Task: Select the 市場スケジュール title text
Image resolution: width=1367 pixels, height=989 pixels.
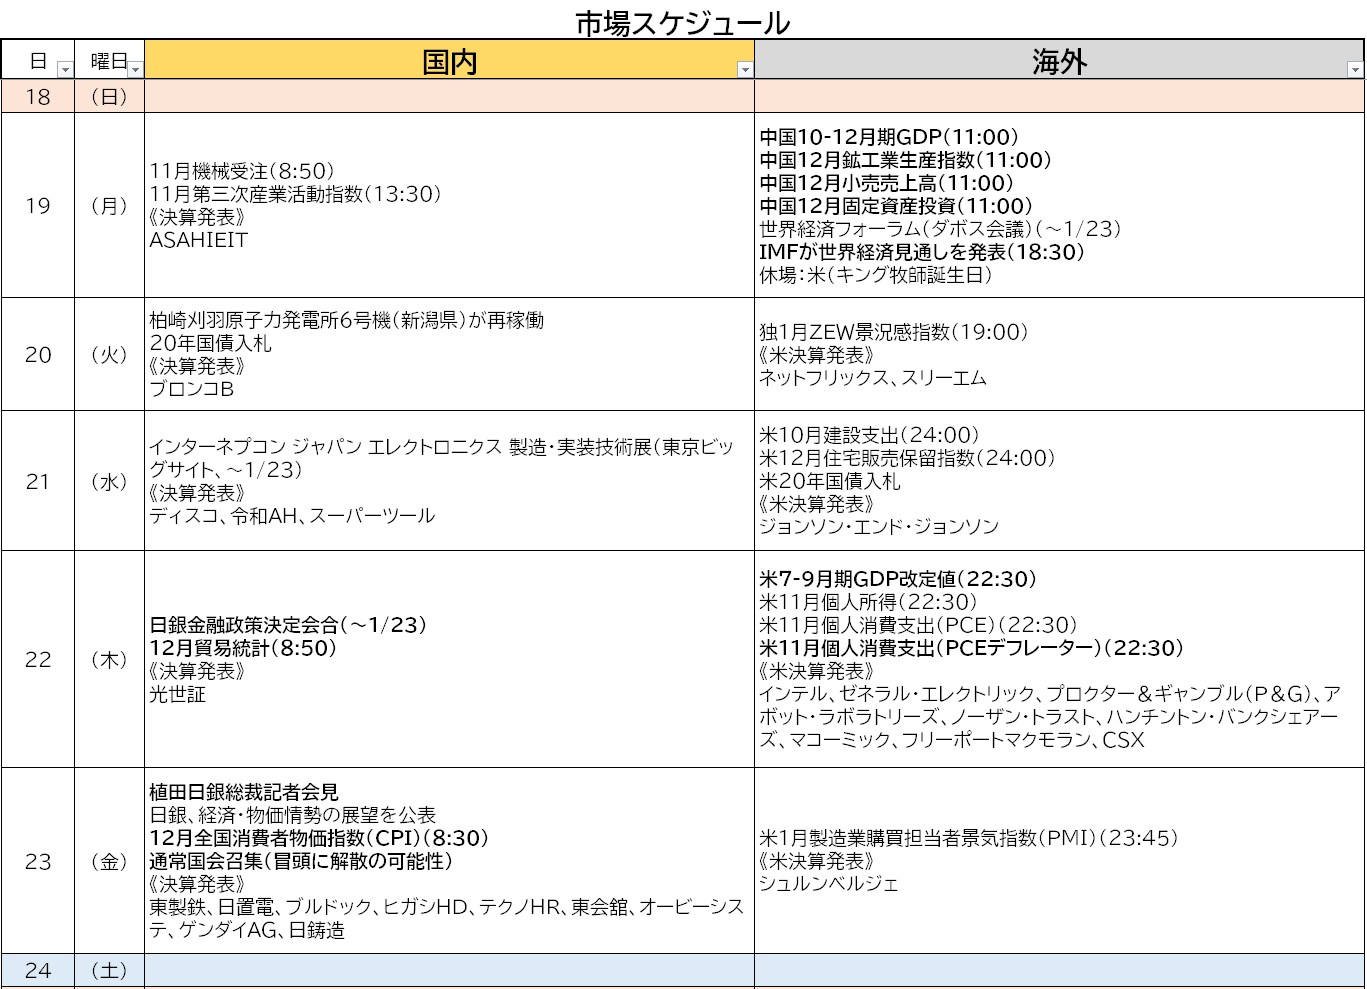Action: coord(683,22)
